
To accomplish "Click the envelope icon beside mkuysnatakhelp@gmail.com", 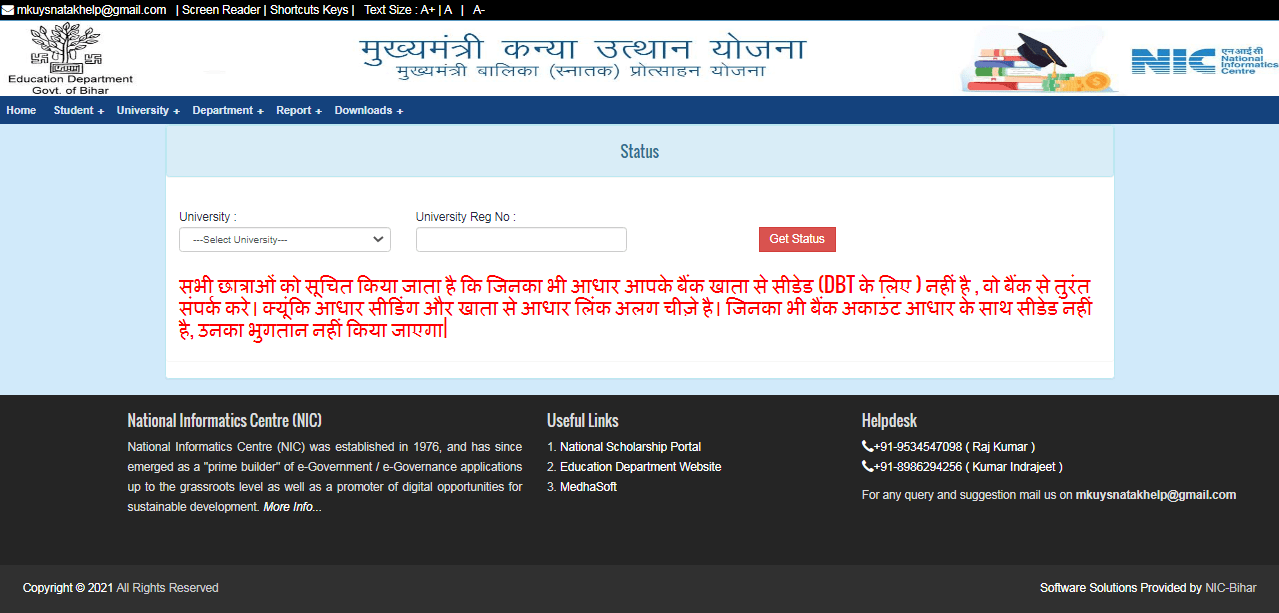I will pyautogui.click(x=8, y=10).
